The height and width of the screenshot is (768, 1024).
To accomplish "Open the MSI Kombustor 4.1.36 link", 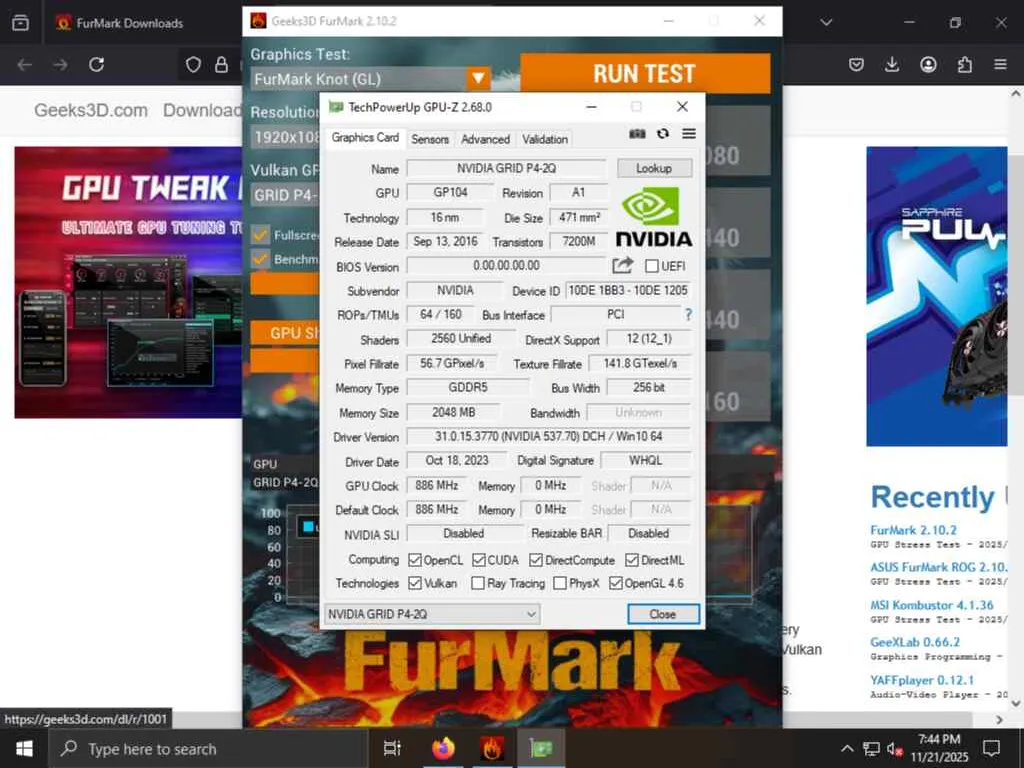I will pyautogui.click(x=931, y=605).
